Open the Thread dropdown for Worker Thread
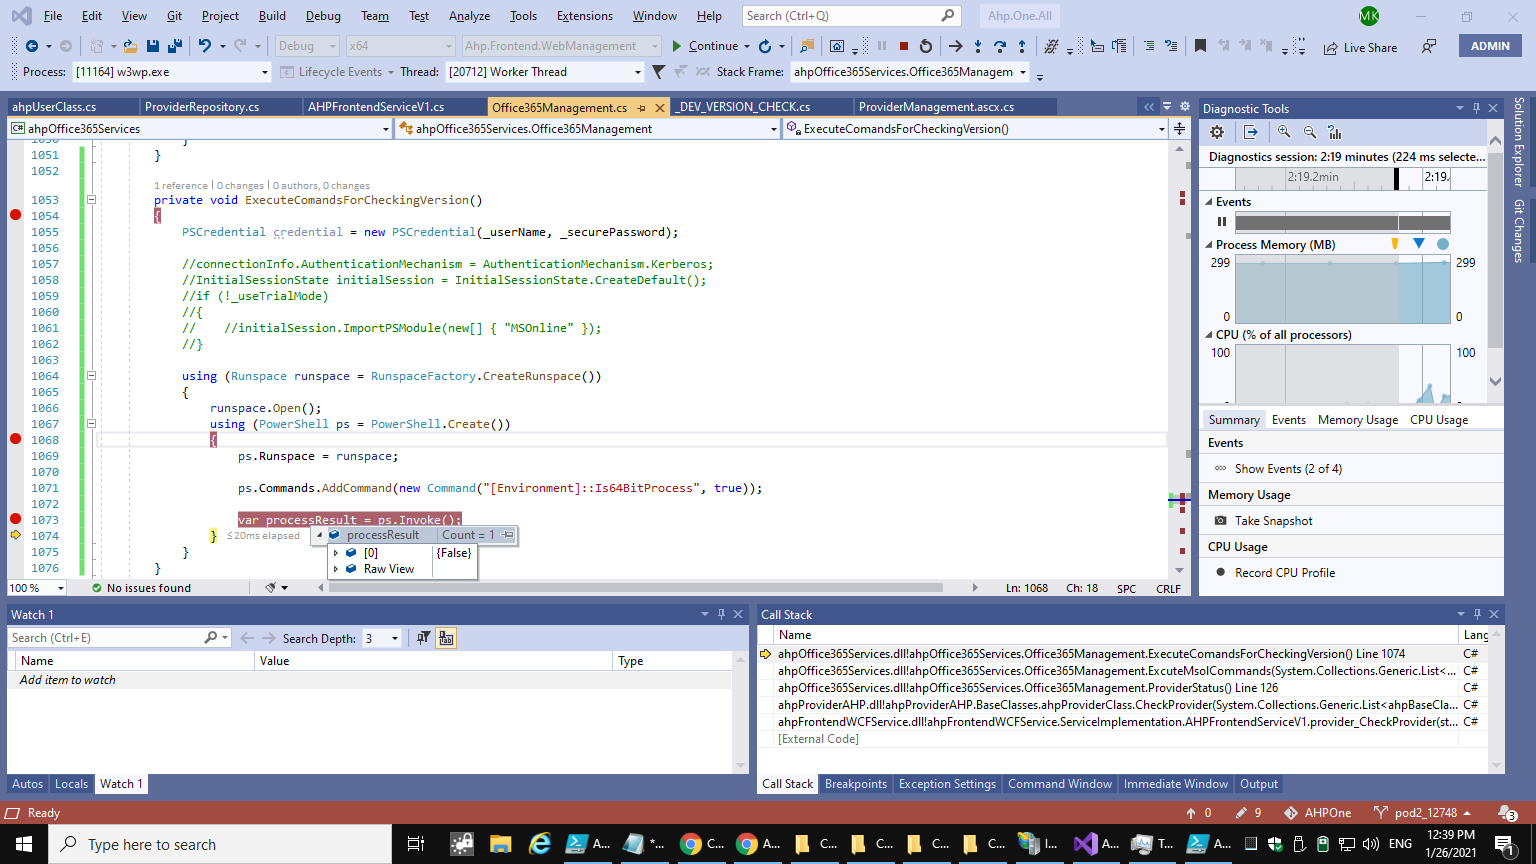 (637, 72)
